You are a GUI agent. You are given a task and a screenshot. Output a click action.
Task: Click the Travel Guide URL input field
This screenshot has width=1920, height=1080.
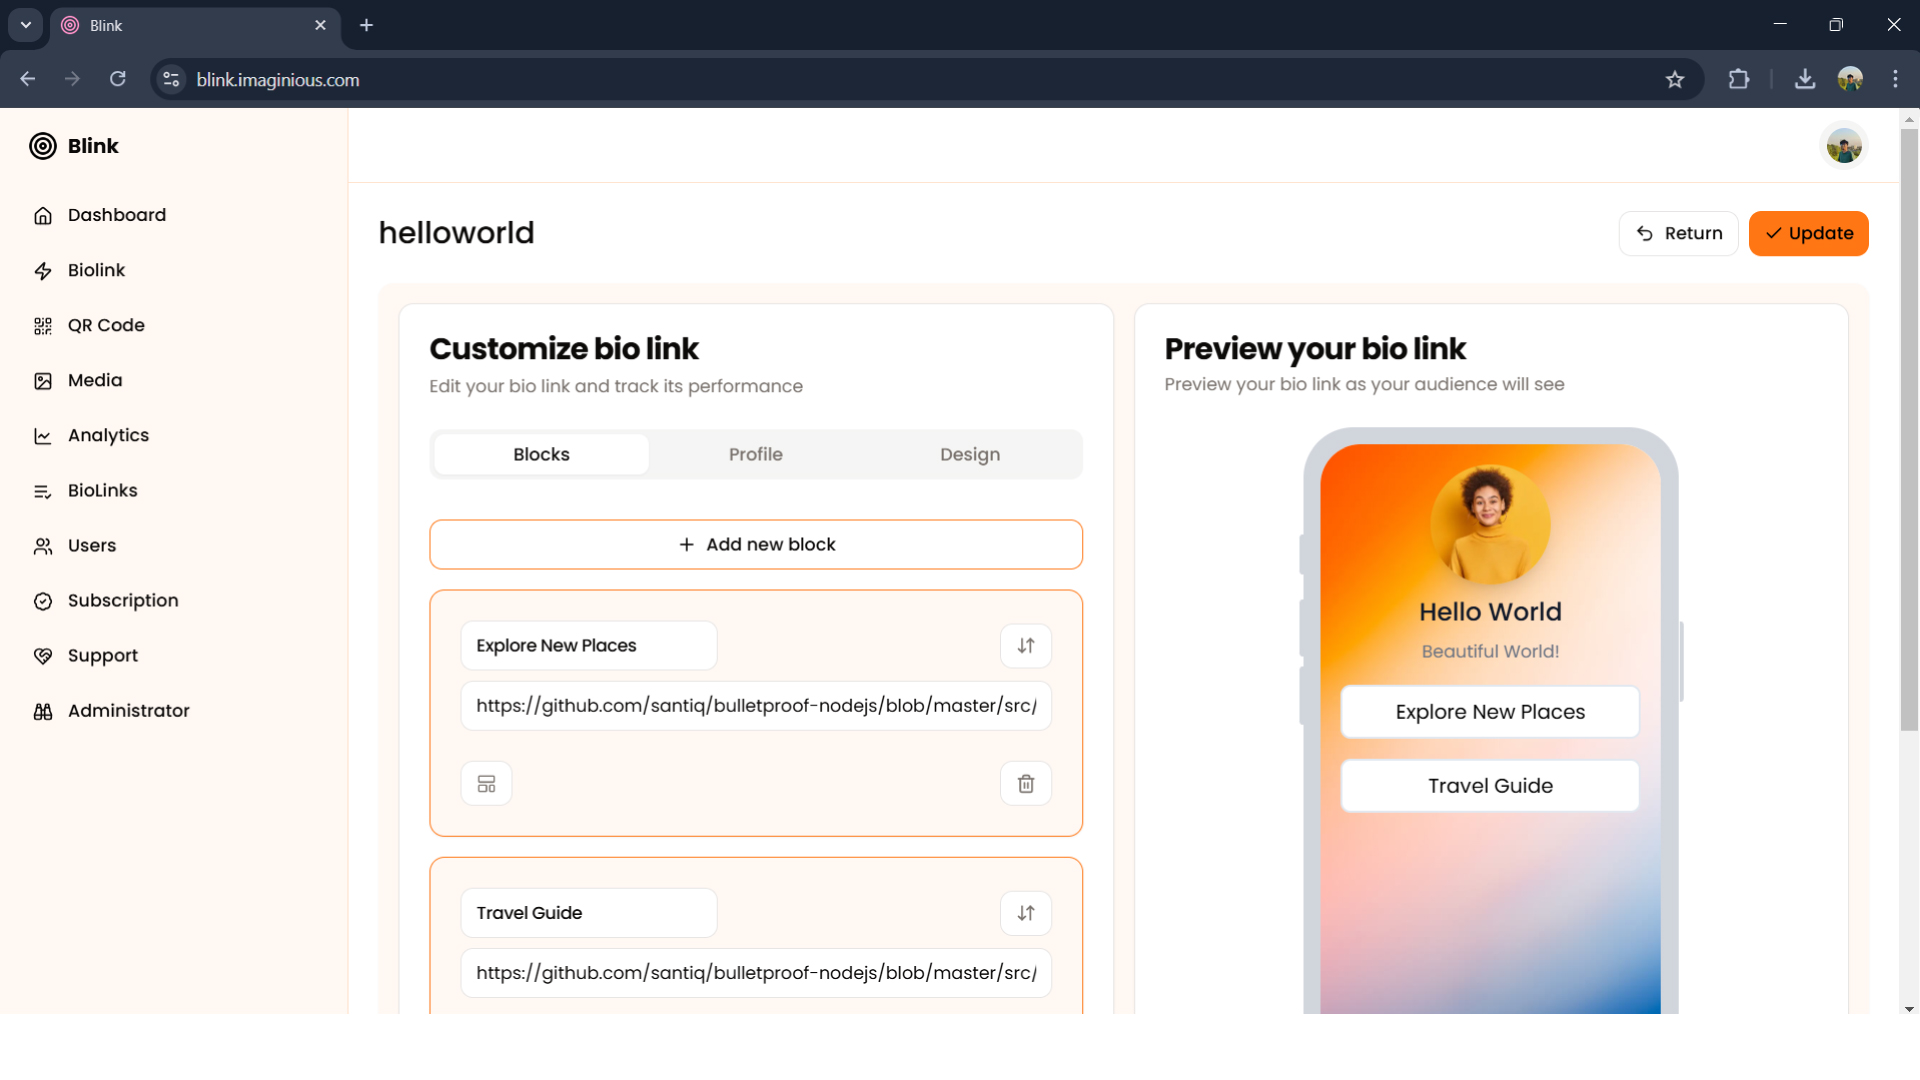[755, 972]
